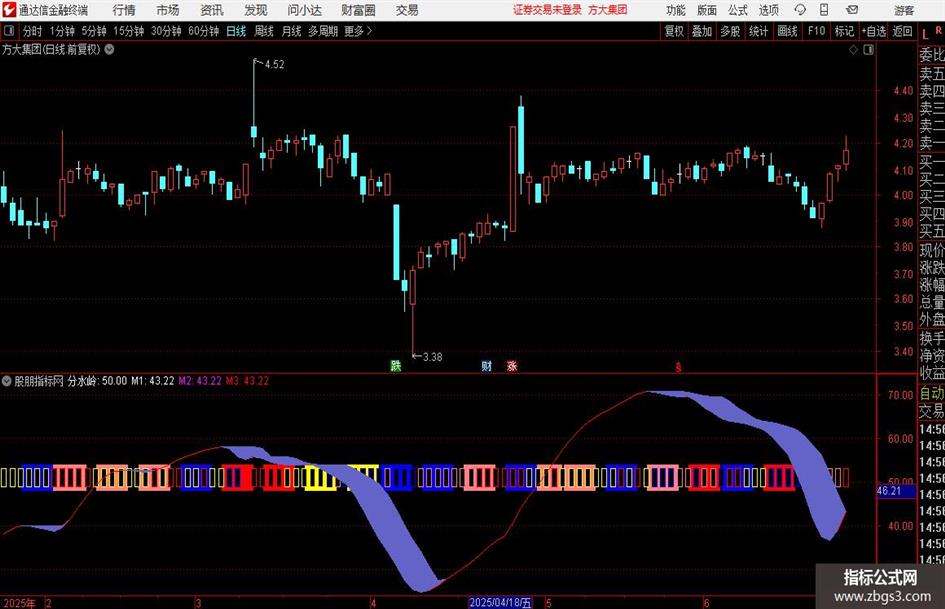The height and width of the screenshot is (609, 945).
Task: Click the 3.38 low price label
Action: 432,357
